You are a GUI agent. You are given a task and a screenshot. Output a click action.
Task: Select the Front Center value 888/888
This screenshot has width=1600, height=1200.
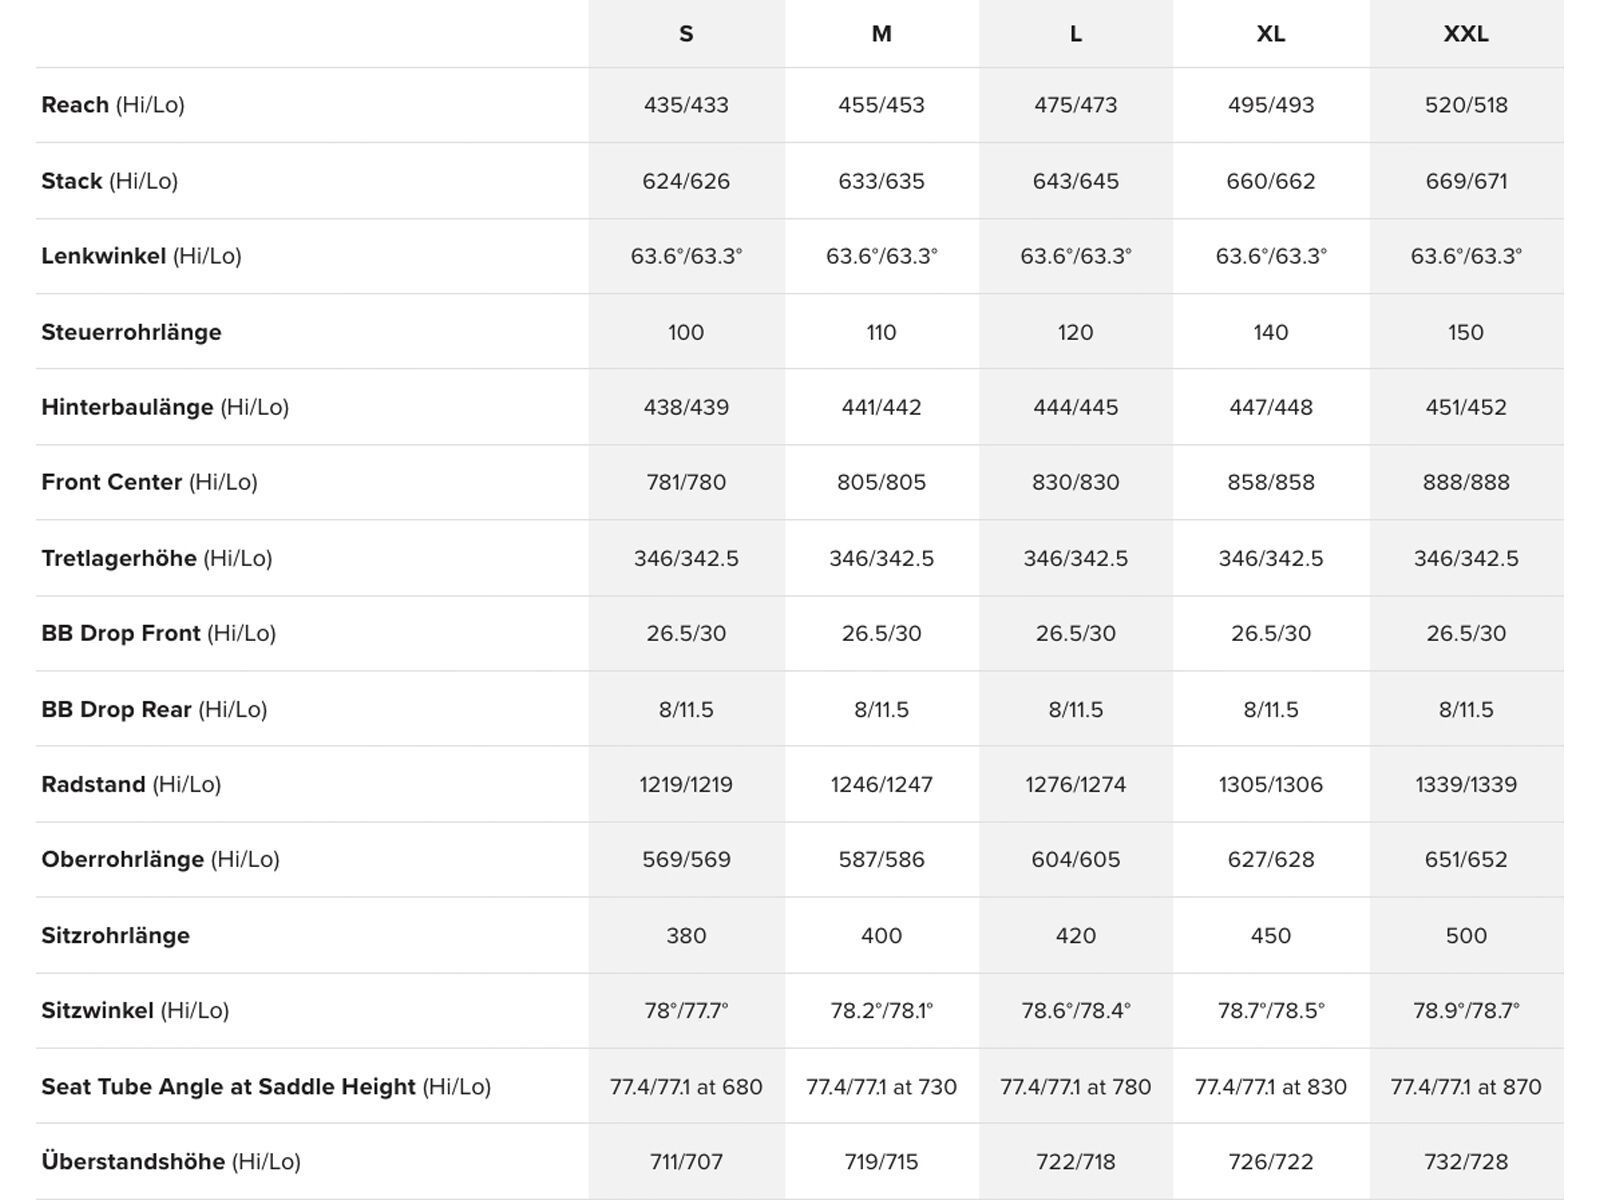click(x=1466, y=482)
